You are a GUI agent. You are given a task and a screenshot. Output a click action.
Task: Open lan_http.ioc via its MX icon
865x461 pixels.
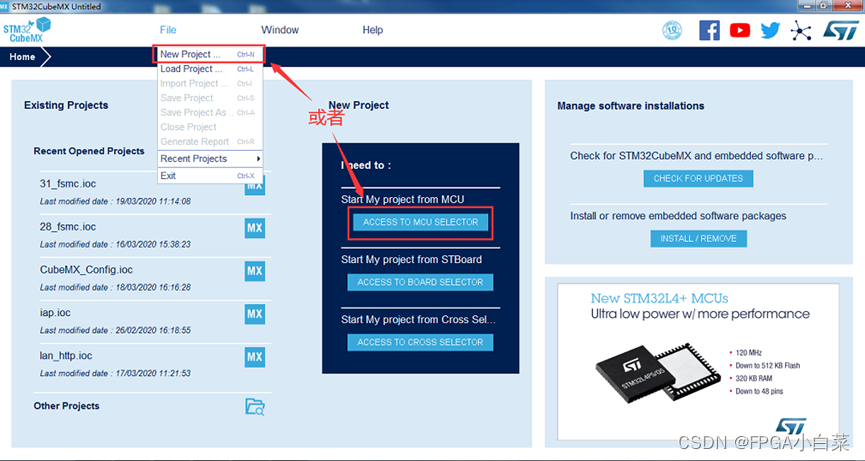[254, 357]
